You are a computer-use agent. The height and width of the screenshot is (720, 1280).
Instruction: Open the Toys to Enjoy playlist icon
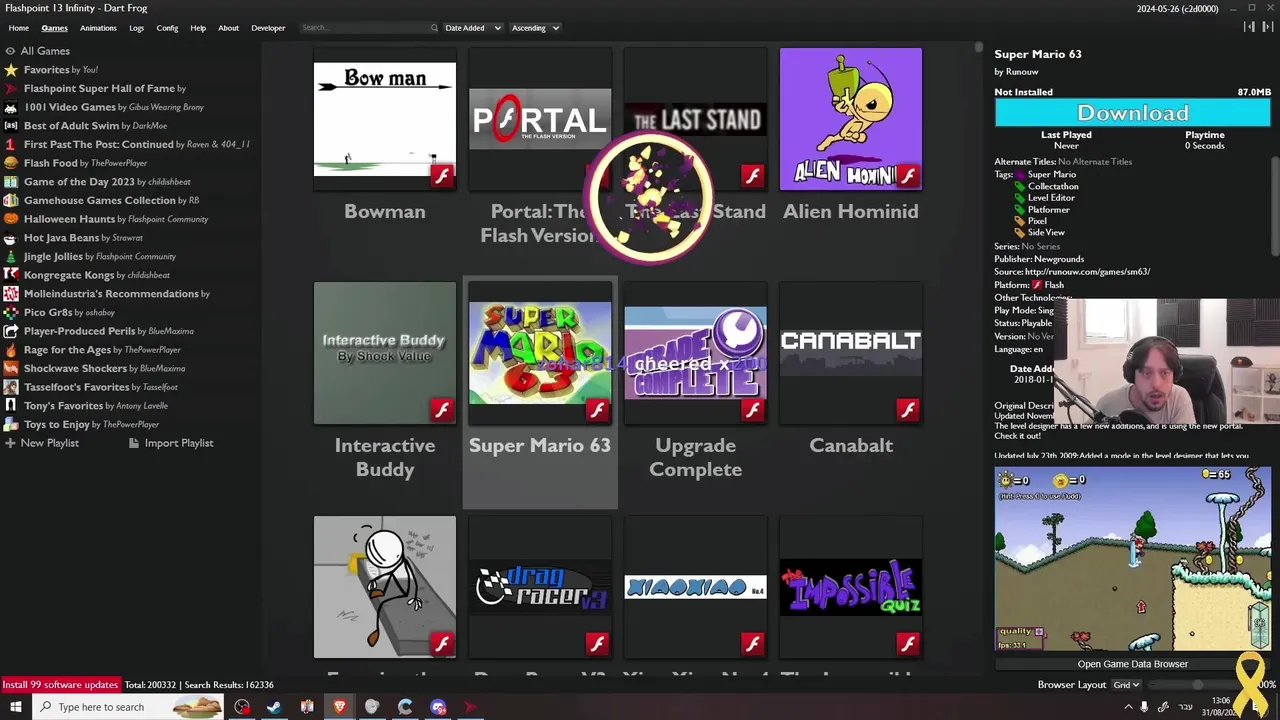tap(10, 424)
